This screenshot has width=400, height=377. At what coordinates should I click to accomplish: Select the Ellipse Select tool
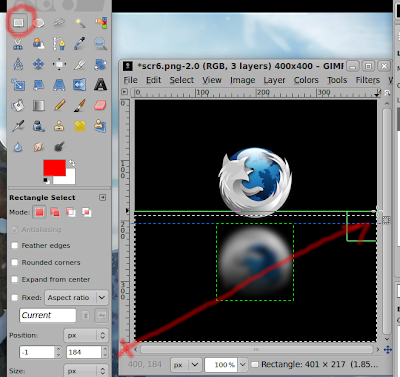pos(39,23)
